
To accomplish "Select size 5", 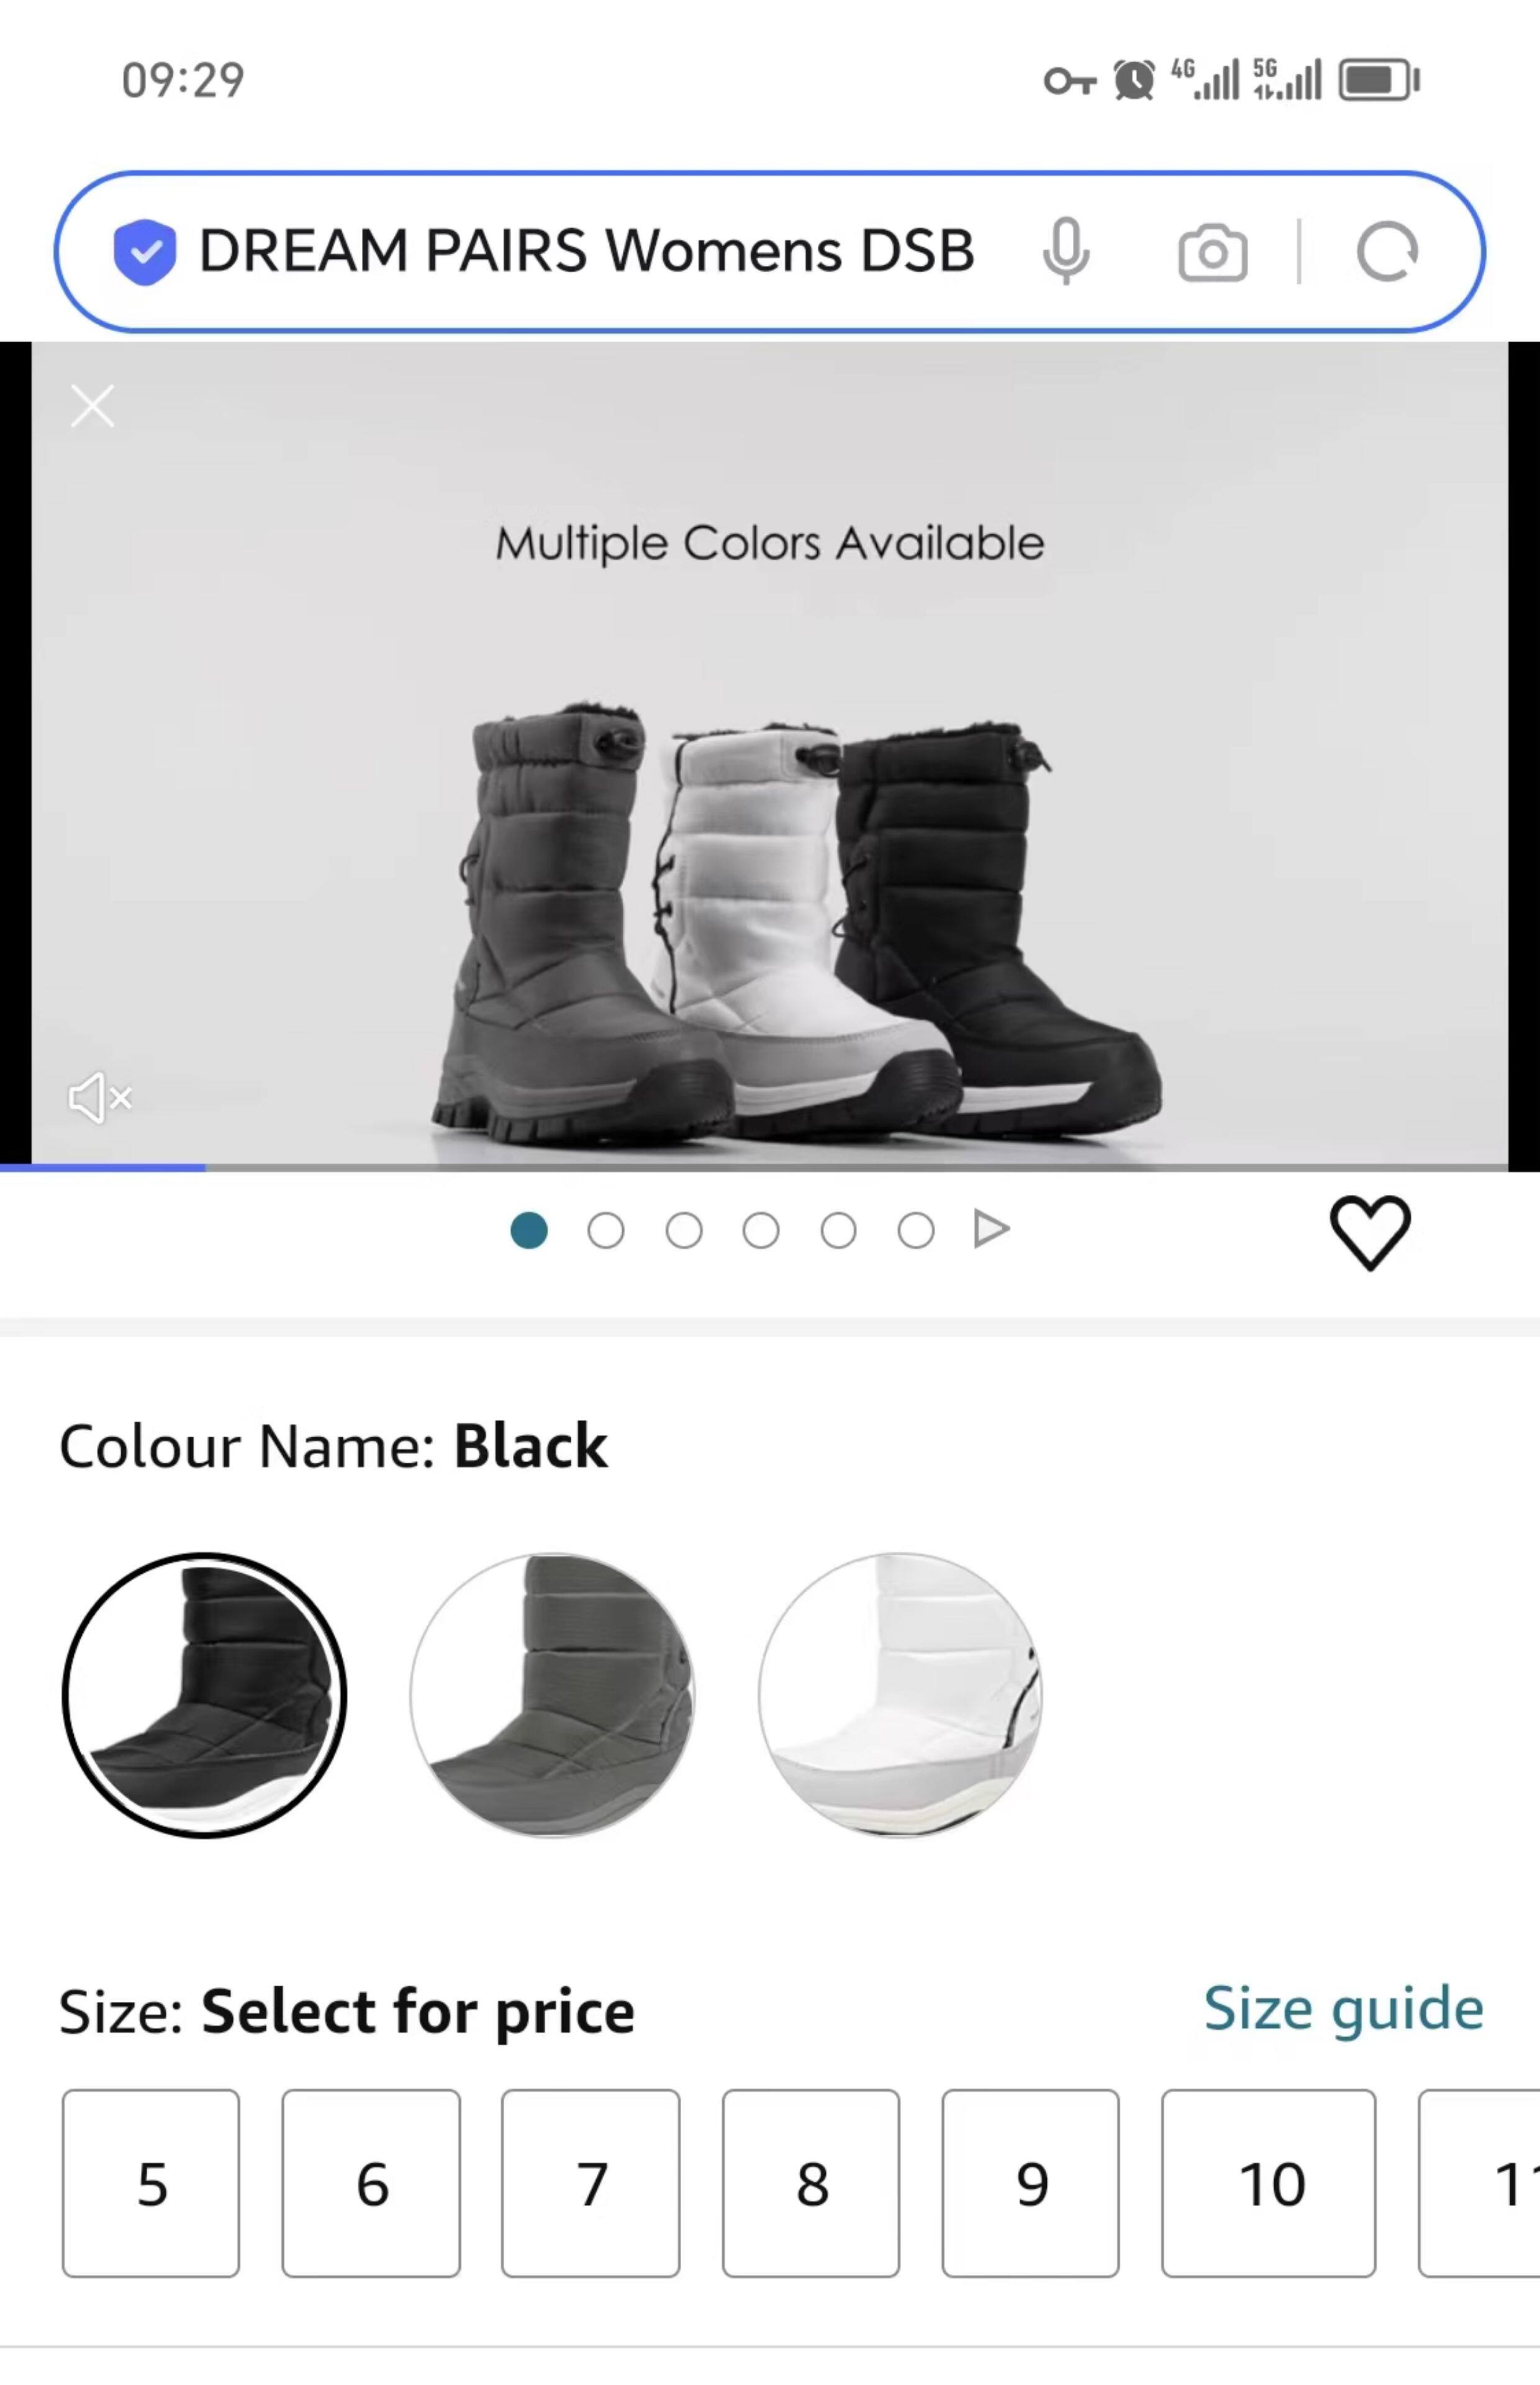I will click(x=151, y=2183).
